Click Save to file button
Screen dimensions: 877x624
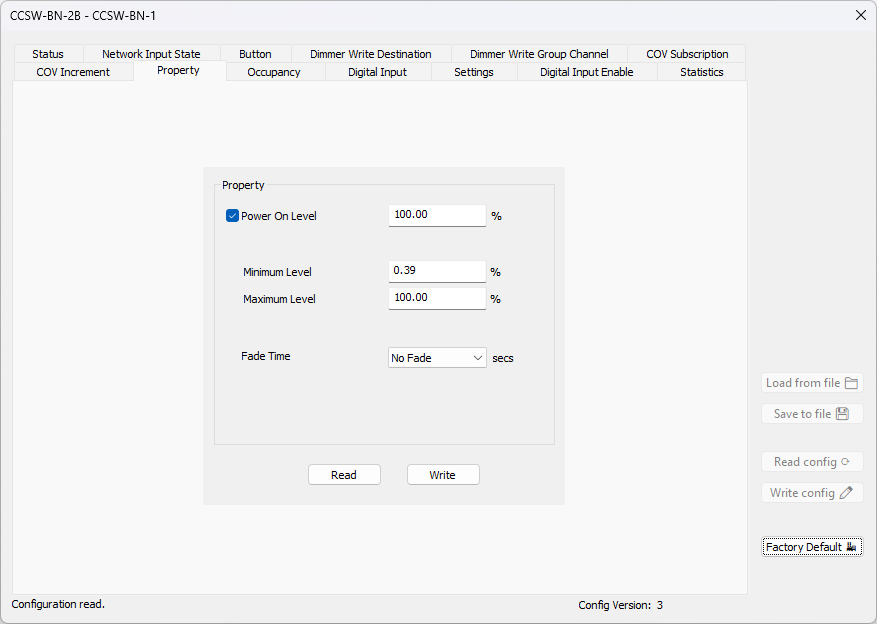[x=812, y=414]
